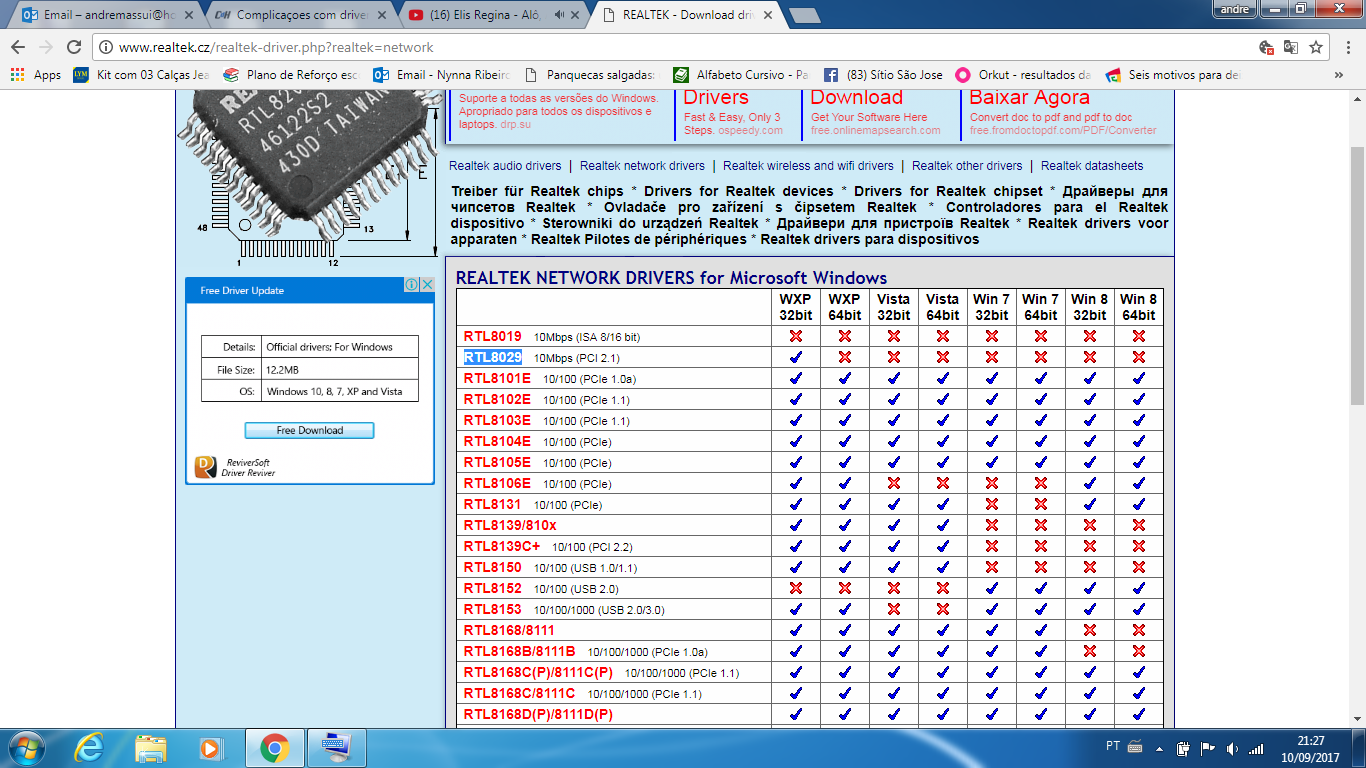Open Windows Media Player from taskbar
1366x768 pixels.
pos(210,747)
